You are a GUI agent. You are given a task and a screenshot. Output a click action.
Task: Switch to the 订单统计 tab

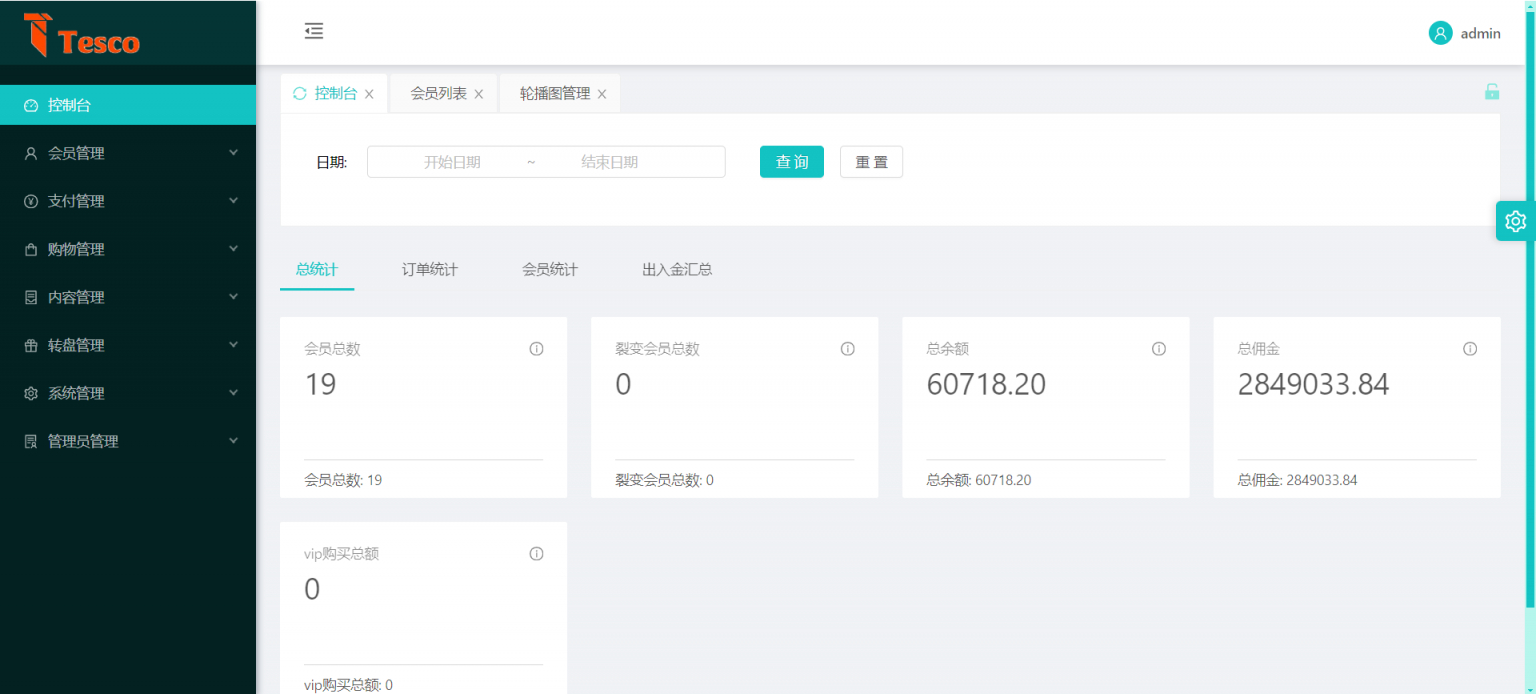[430, 268]
